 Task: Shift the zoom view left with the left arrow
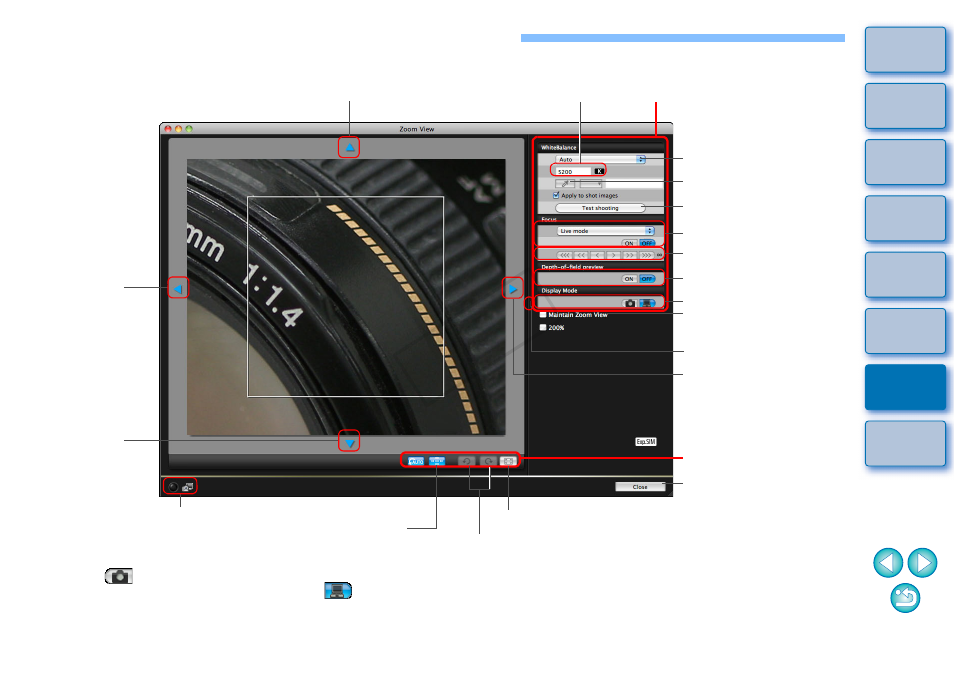(178, 288)
